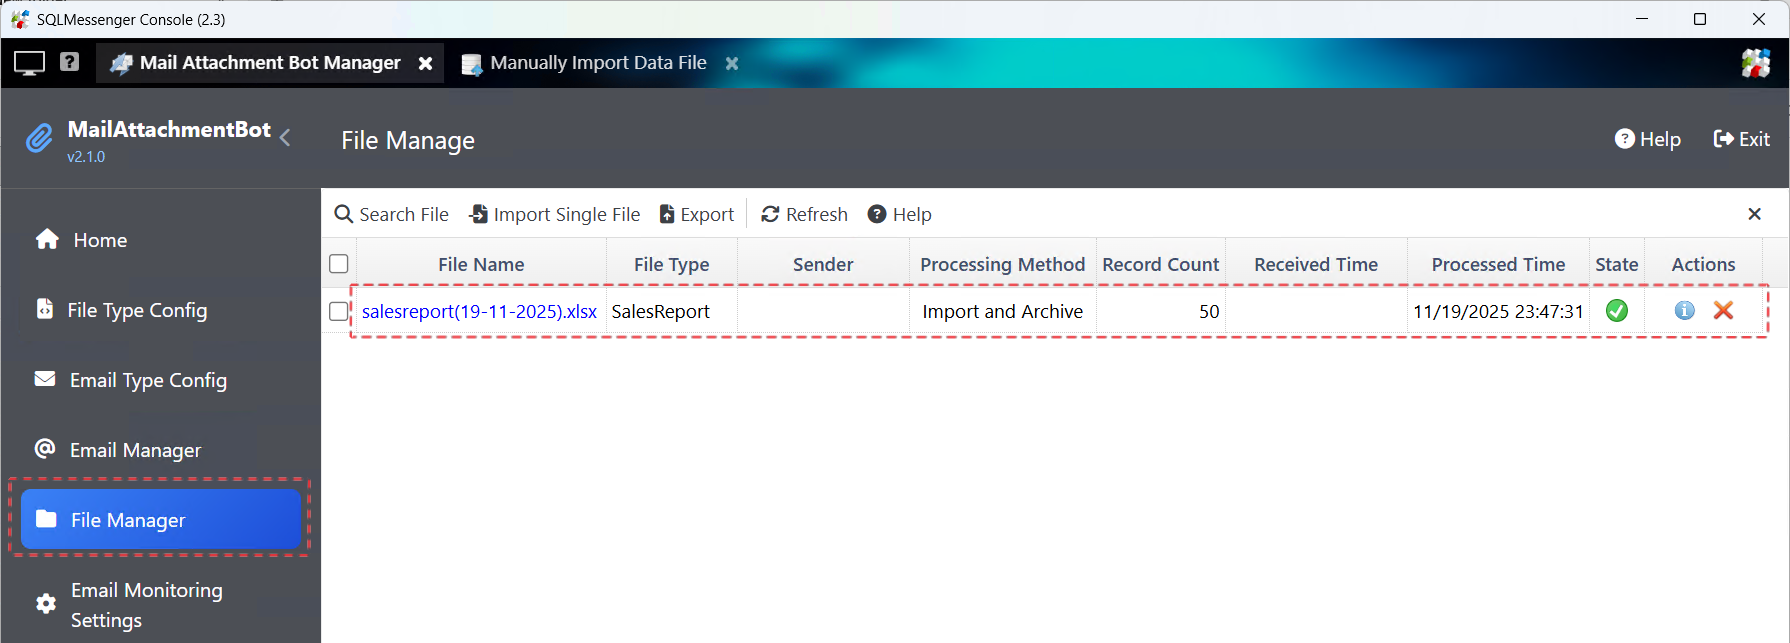Image resolution: width=1790 pixels, height=643 pixels.
Task: Click the Sender column header
Action: [x=823, y=264]
